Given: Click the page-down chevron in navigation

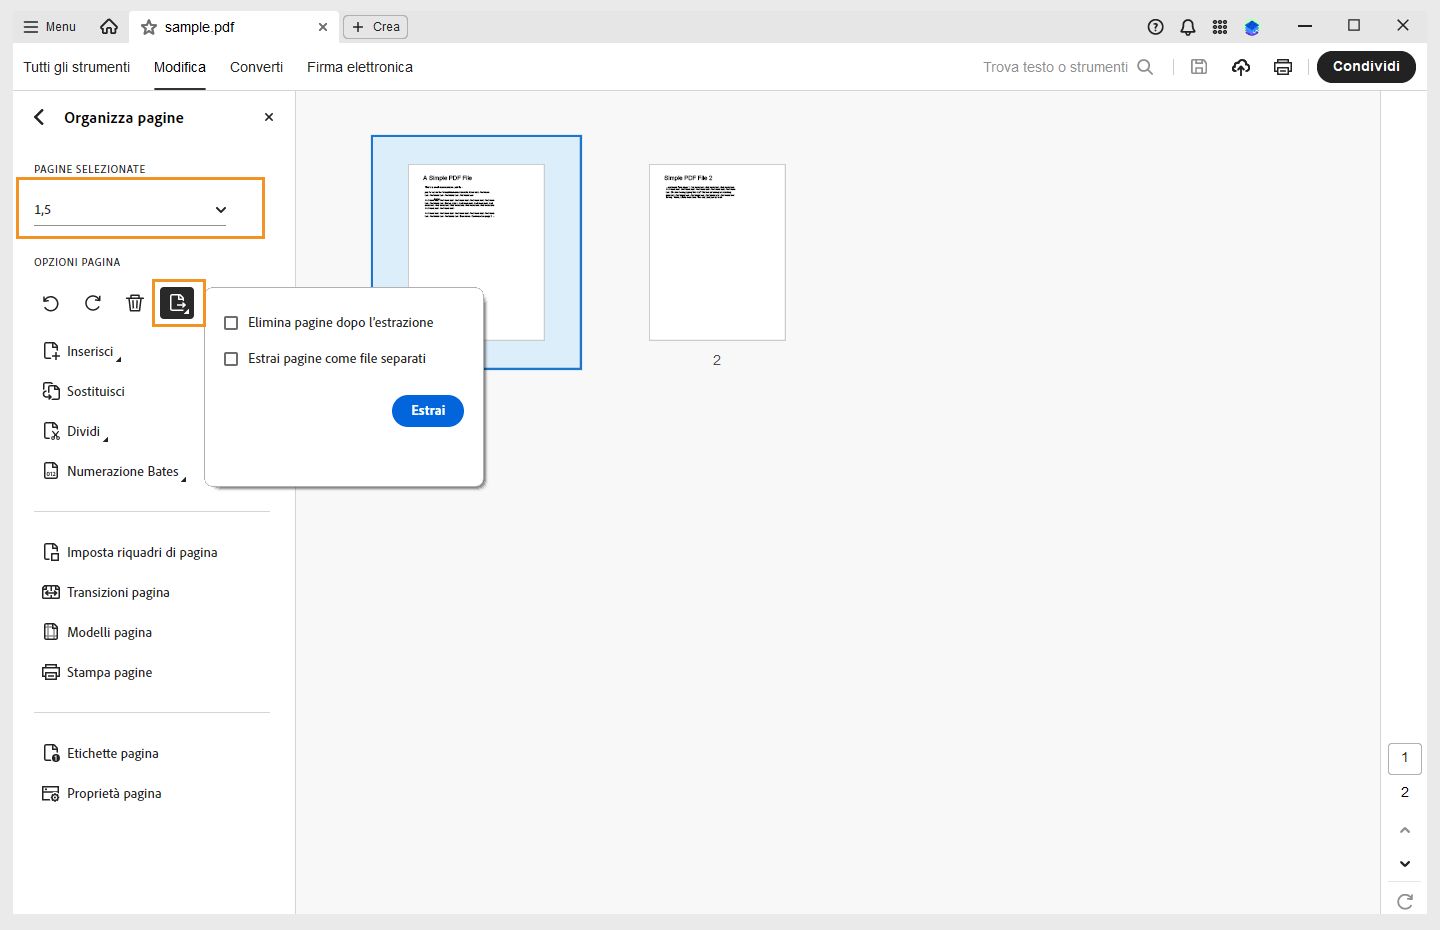Looking at the screenshot, I should [x=1405, y=863].
